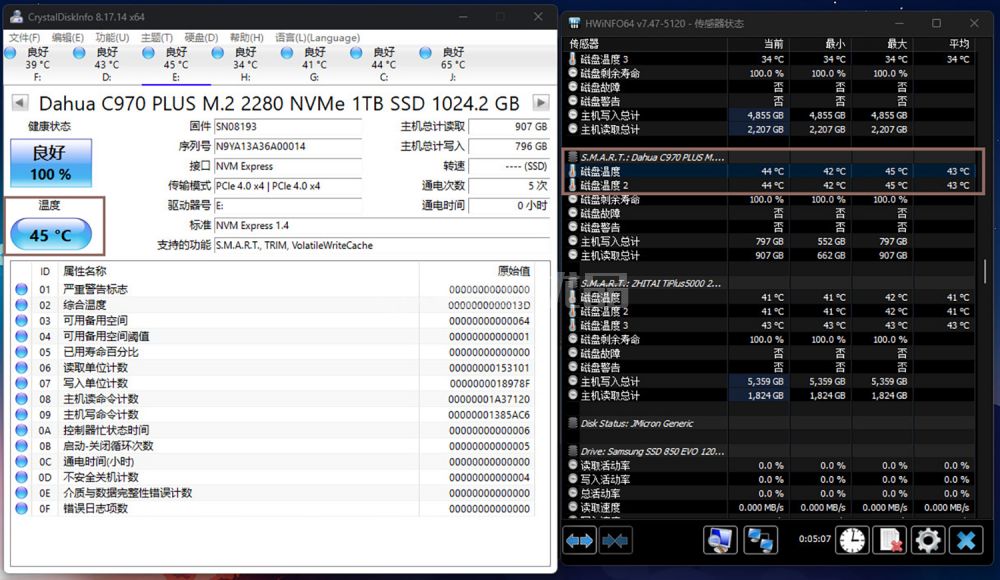
Task: Click status orb of attribute 05 已用寿命百分比
Action: [x=22, y=352]
